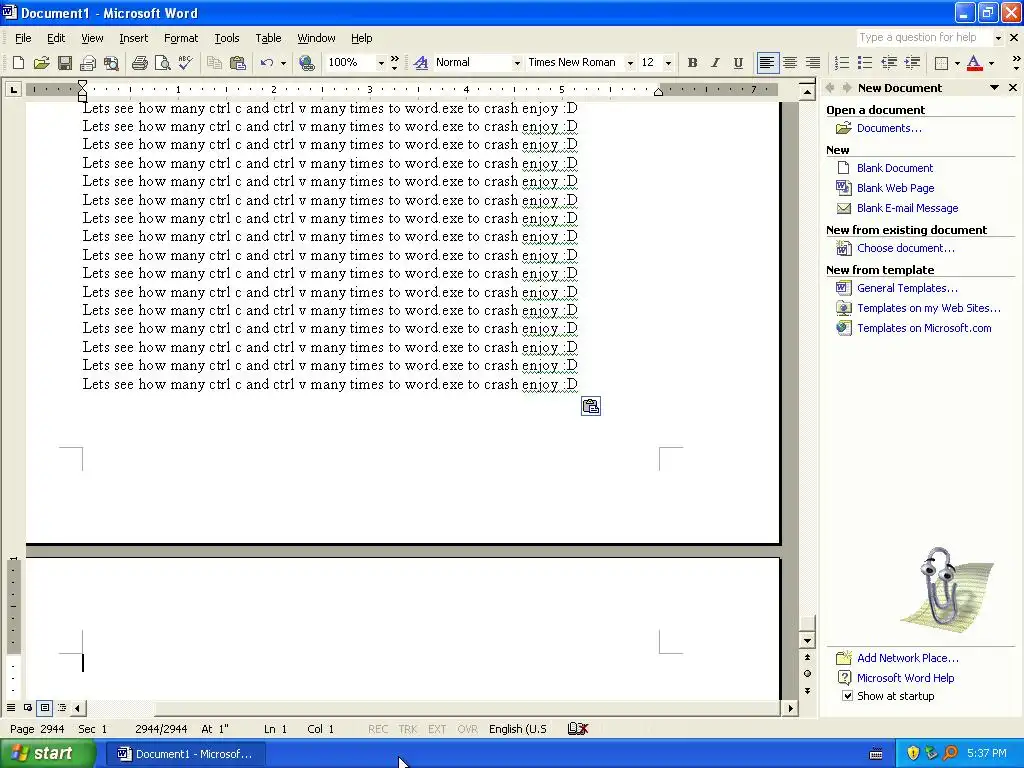Click the vertical scrollbar down arrow
Viewport: 1024px width, 768px height.
tap(807, 641)
